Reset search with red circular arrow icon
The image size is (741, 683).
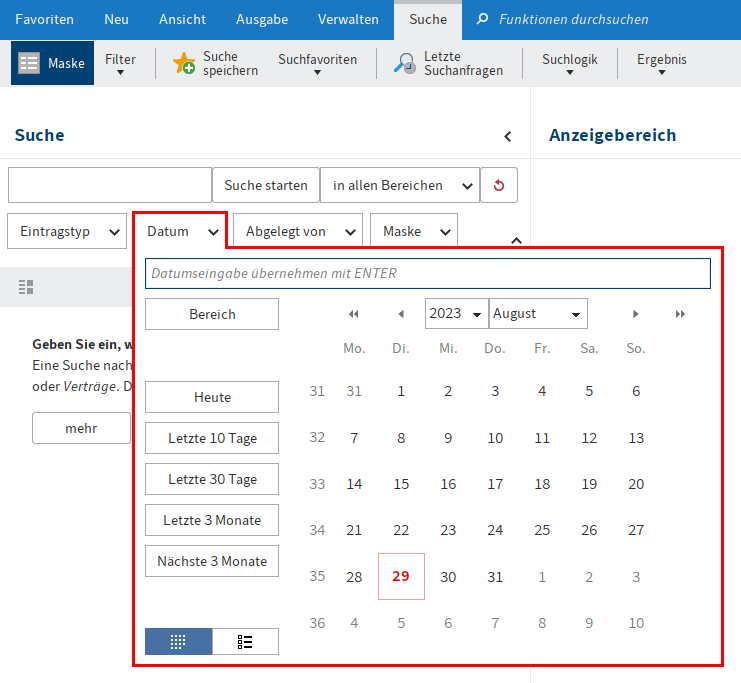click(x=499, y=185)
